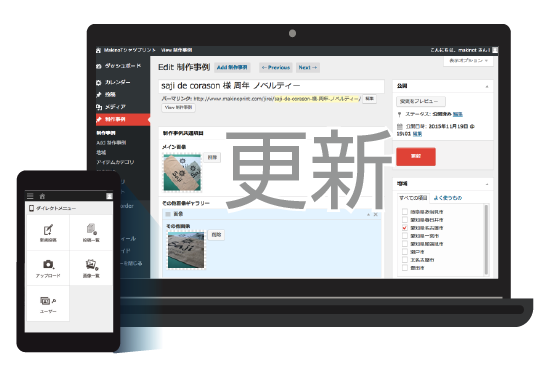553x374 pixels.
Task: Open ダッシュボード in the sidebar
Action: [122, 66]
